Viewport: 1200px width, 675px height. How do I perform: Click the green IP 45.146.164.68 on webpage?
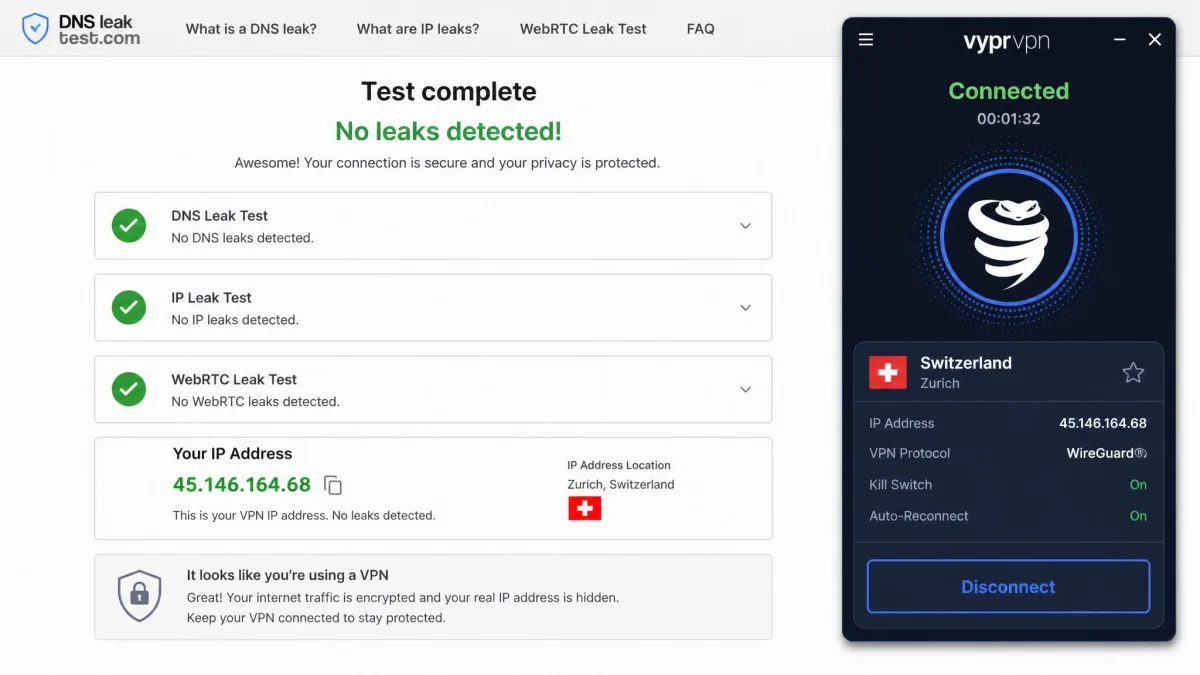[242, 485]
